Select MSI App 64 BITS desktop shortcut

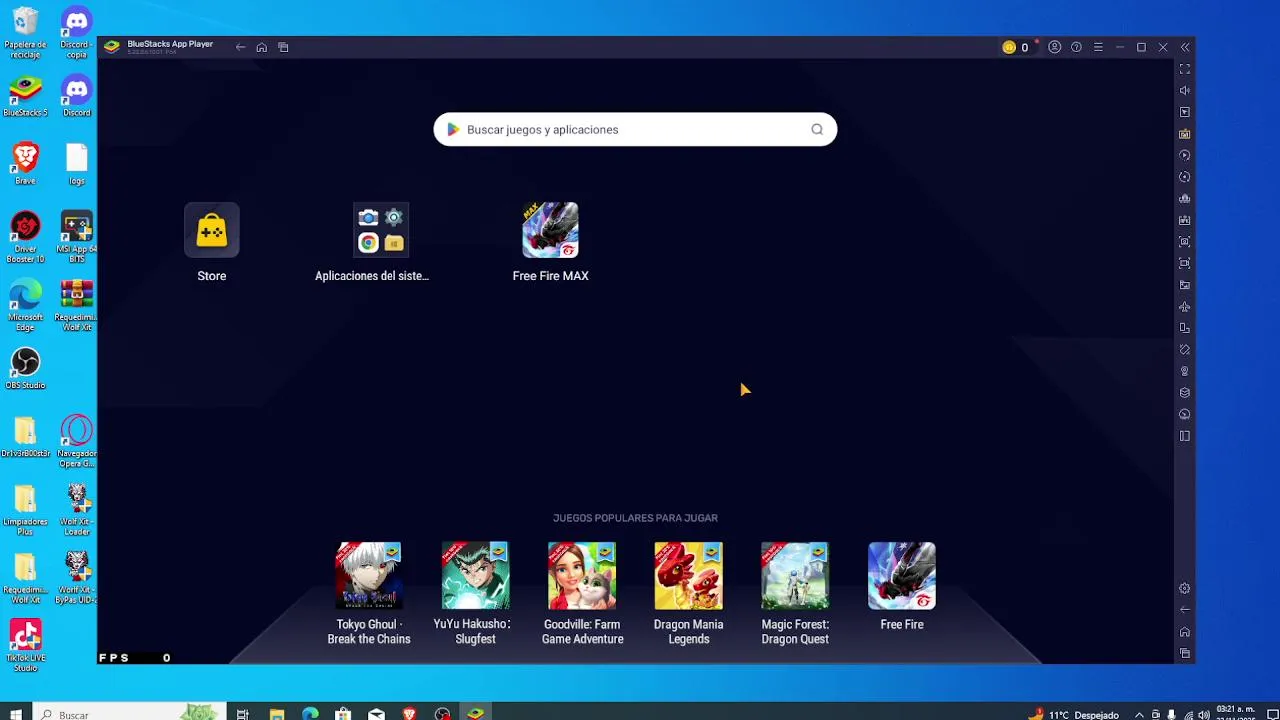(77, 237)
